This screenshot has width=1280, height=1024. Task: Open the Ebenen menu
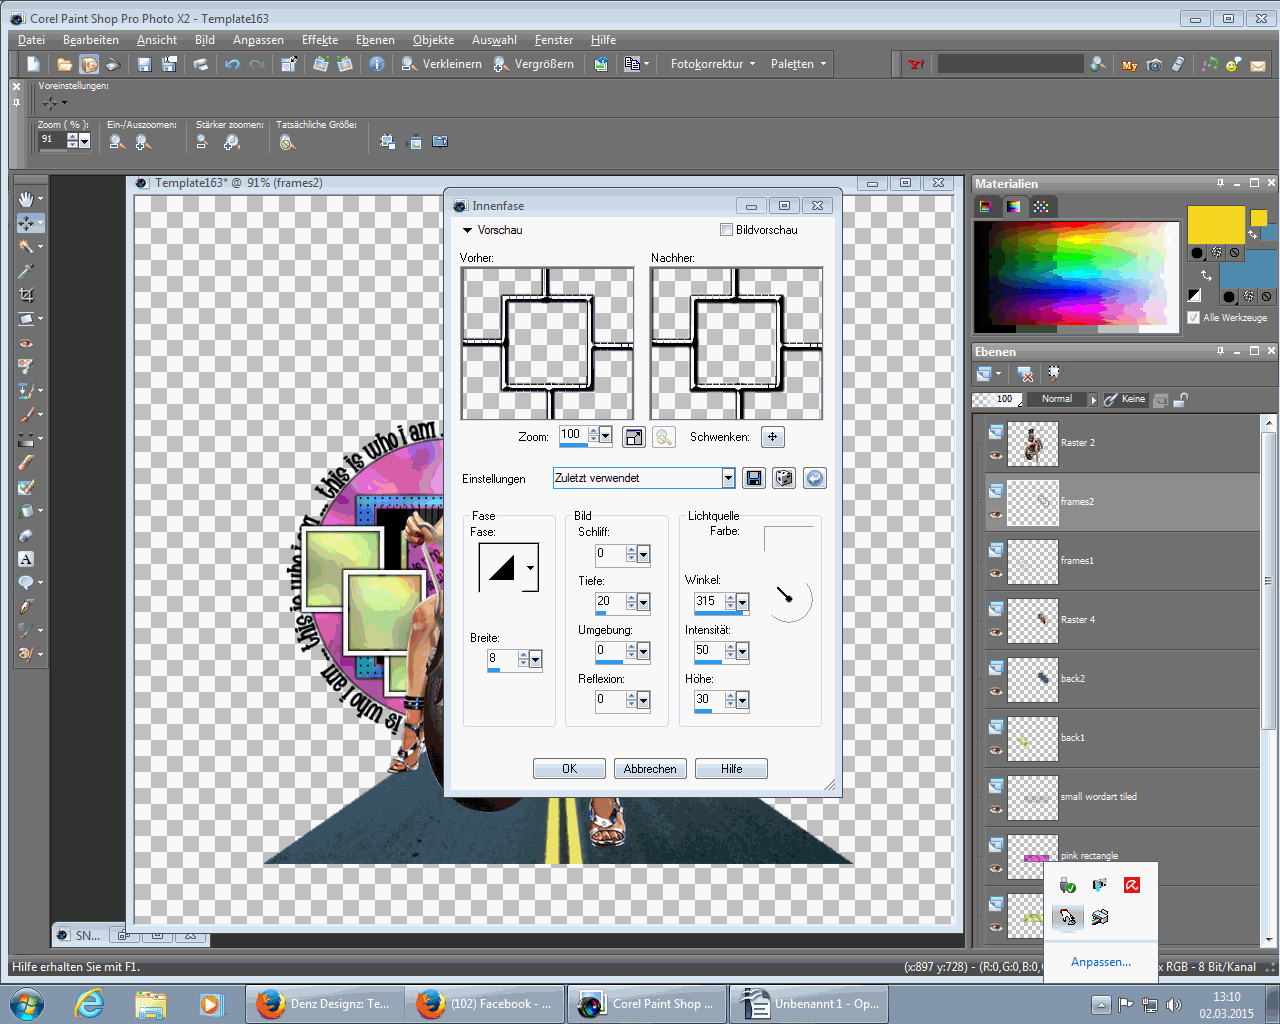[375, 40]
